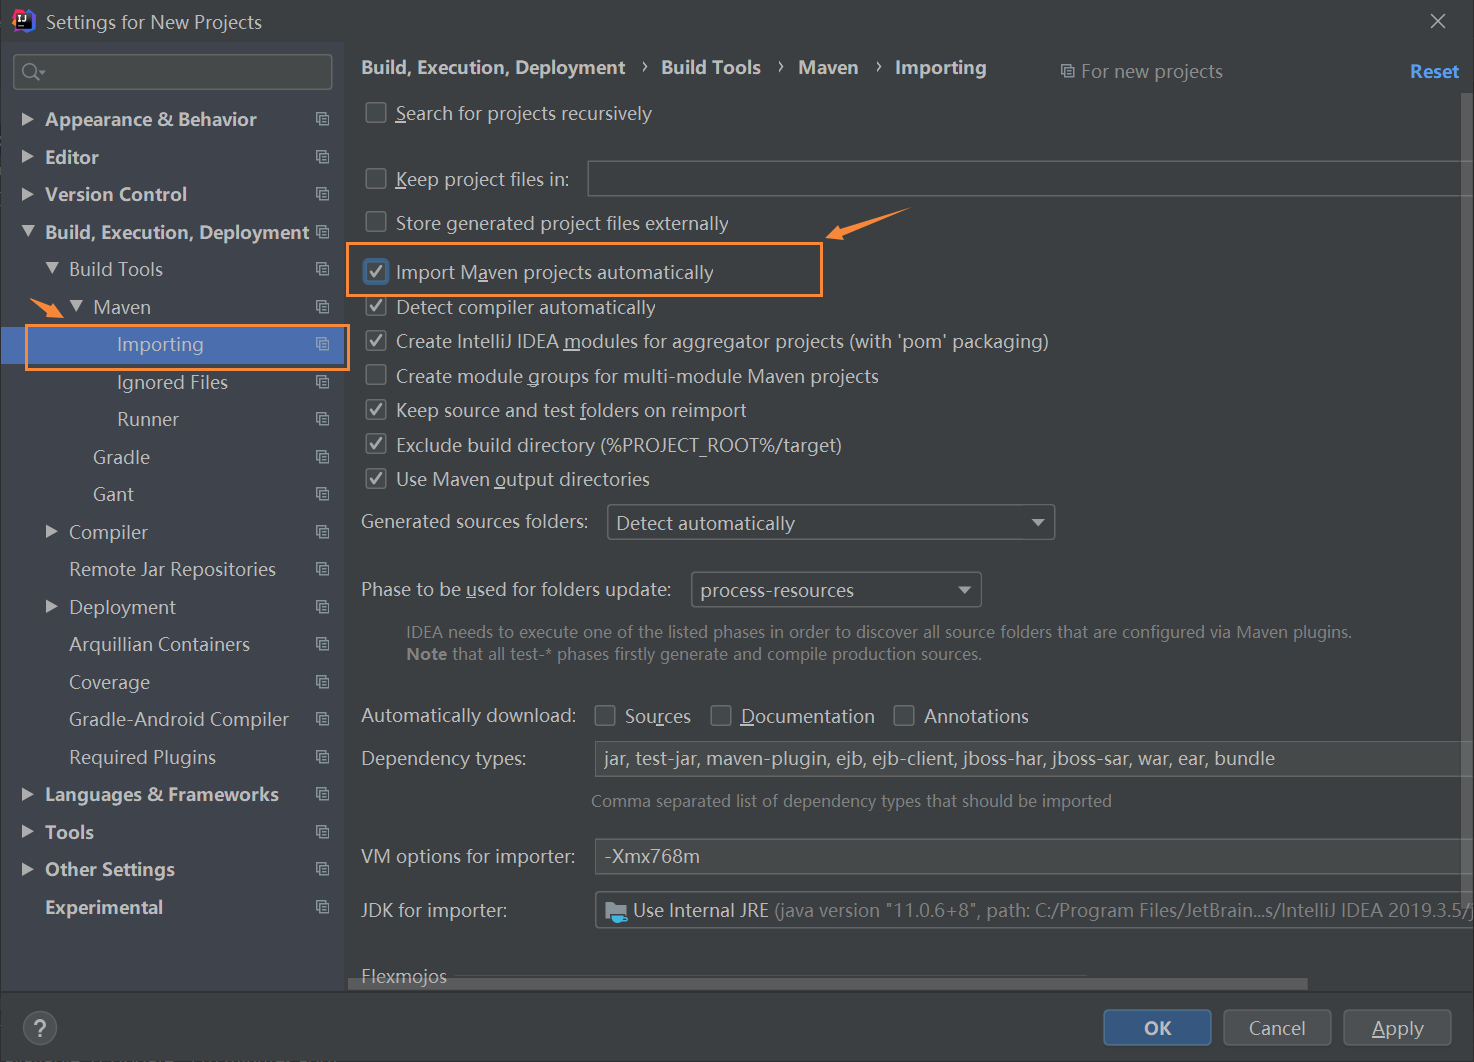Toggle Keep source and test folders on reimport
This screenshot has width=1474, height=1062.
point(376,410)
